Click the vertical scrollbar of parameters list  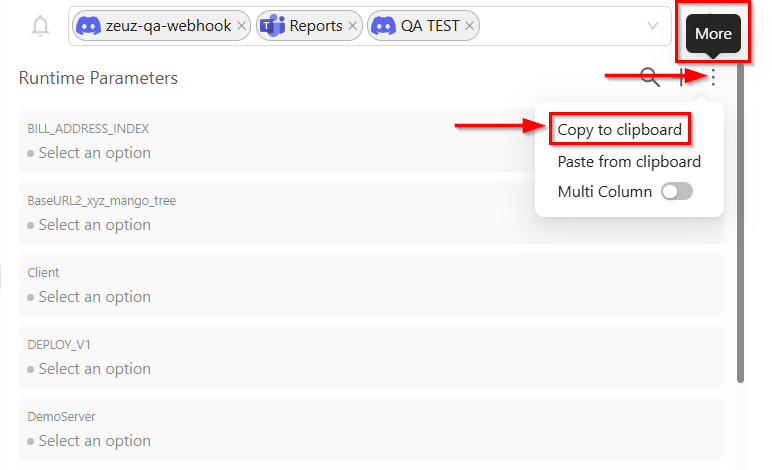point(740,250)
